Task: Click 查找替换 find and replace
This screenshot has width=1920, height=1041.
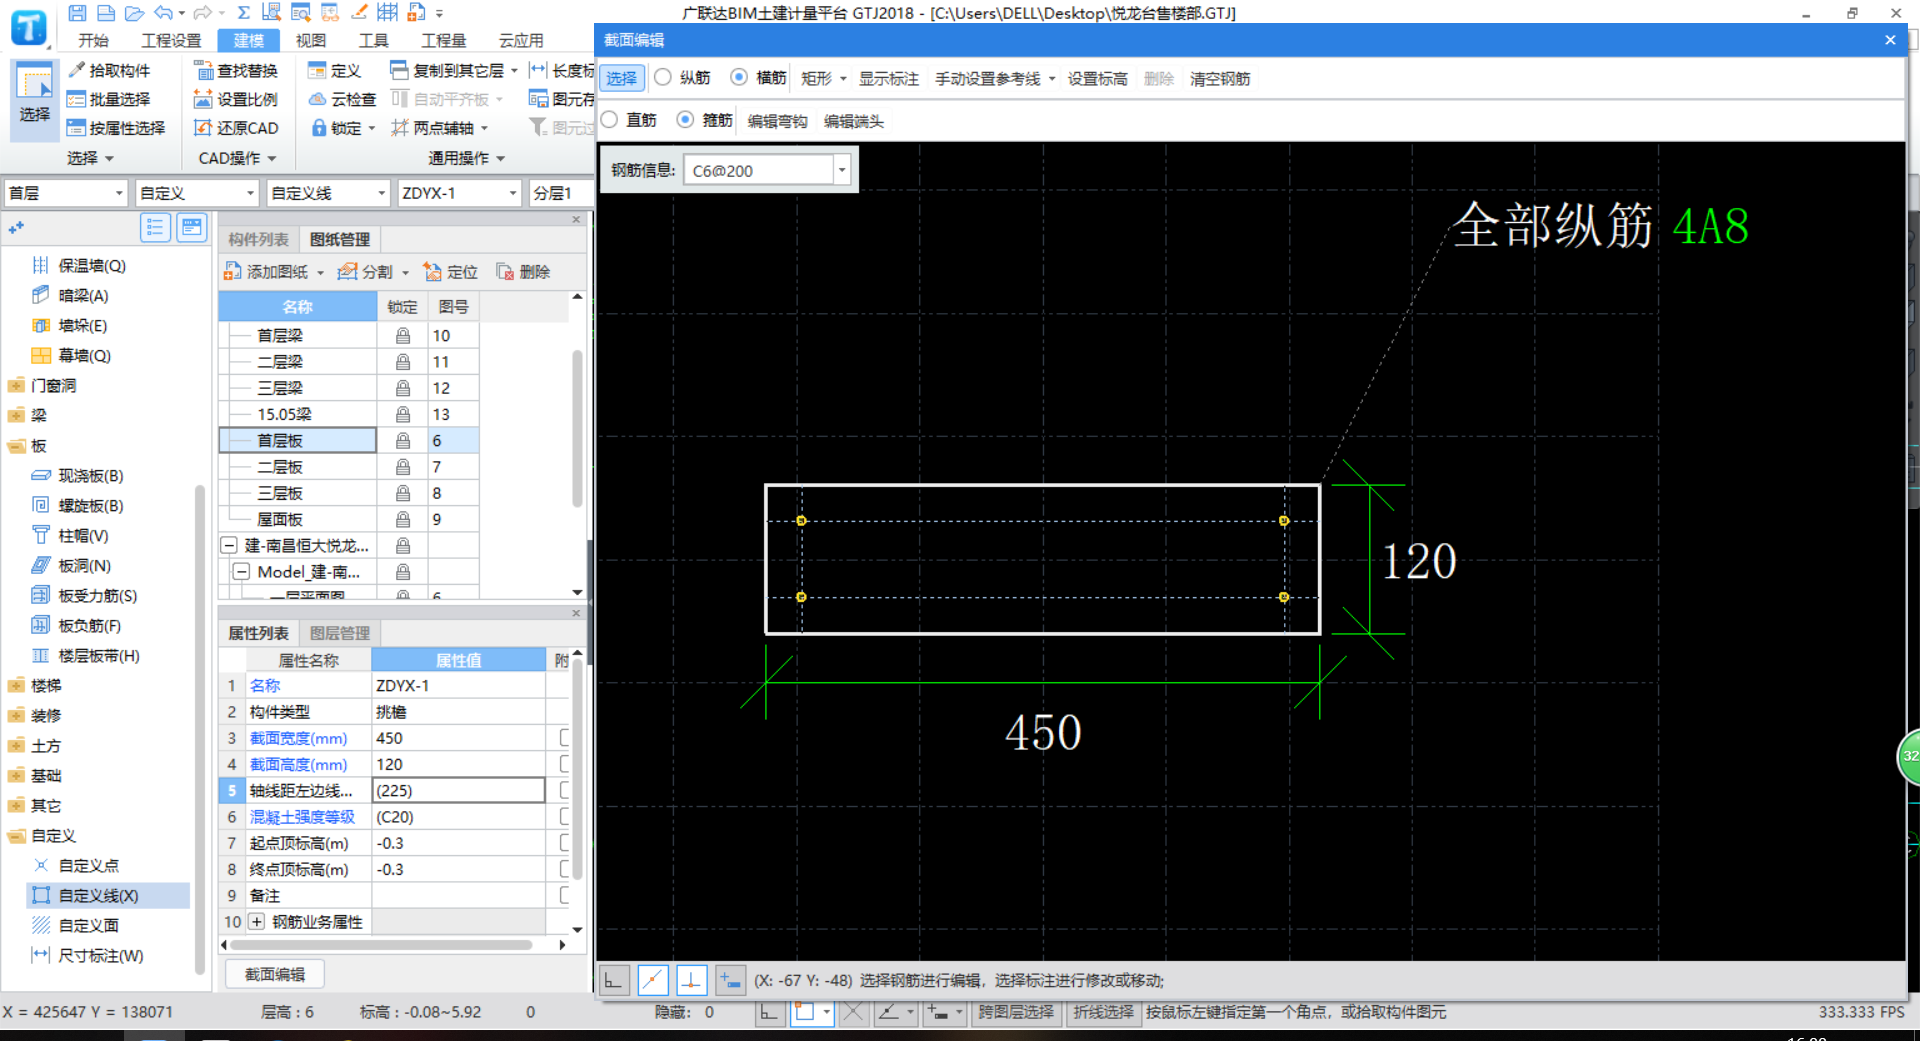Action: coord(236,70)
